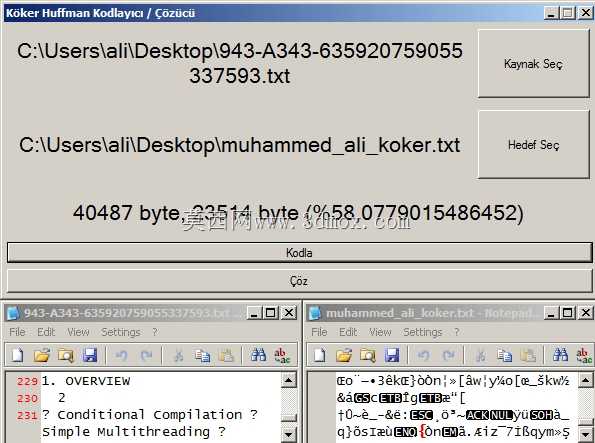This screenshot has height=443, width=595.
Task: Find binoculars icon in left Notepad2 toolbar
Action: click(258, 355)
